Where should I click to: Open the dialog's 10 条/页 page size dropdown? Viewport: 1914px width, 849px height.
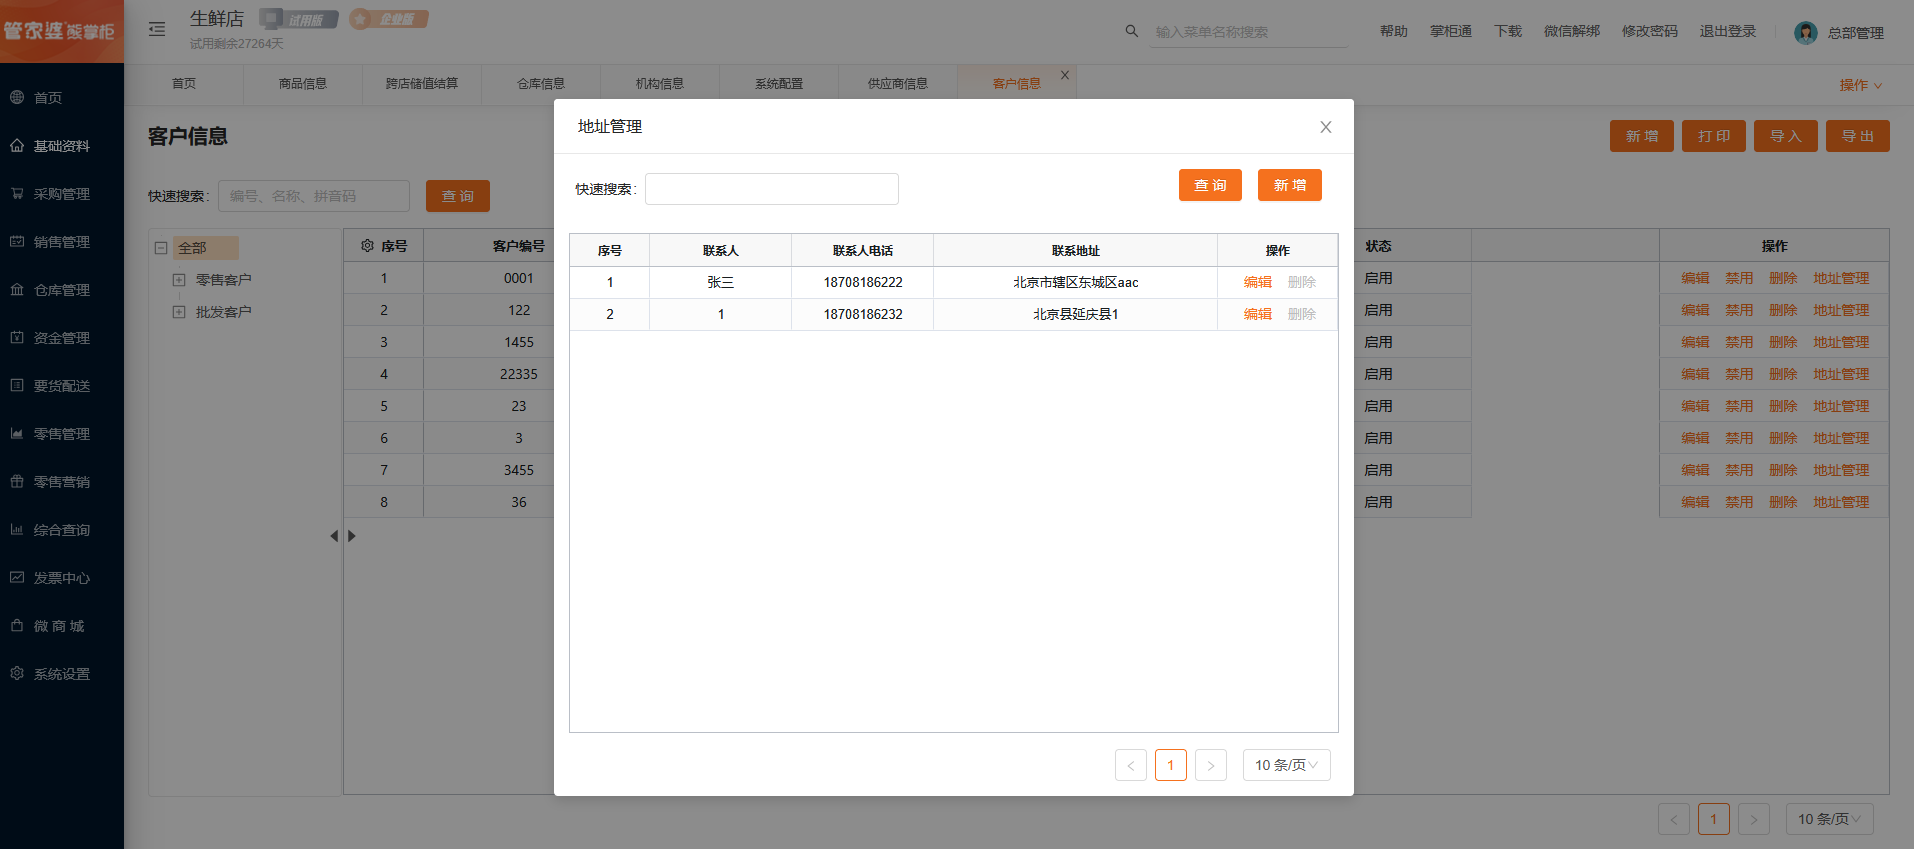pos(1286,765)
